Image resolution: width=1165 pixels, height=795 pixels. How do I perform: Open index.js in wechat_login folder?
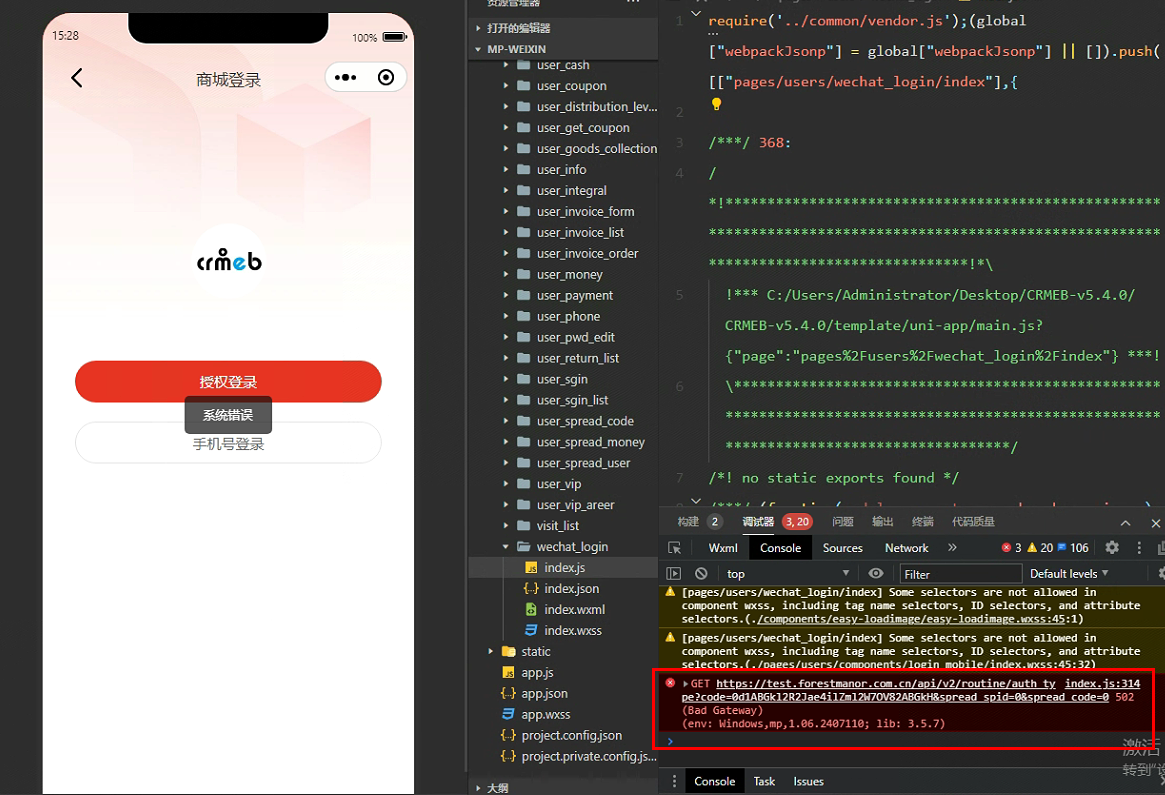coord(564,568)
